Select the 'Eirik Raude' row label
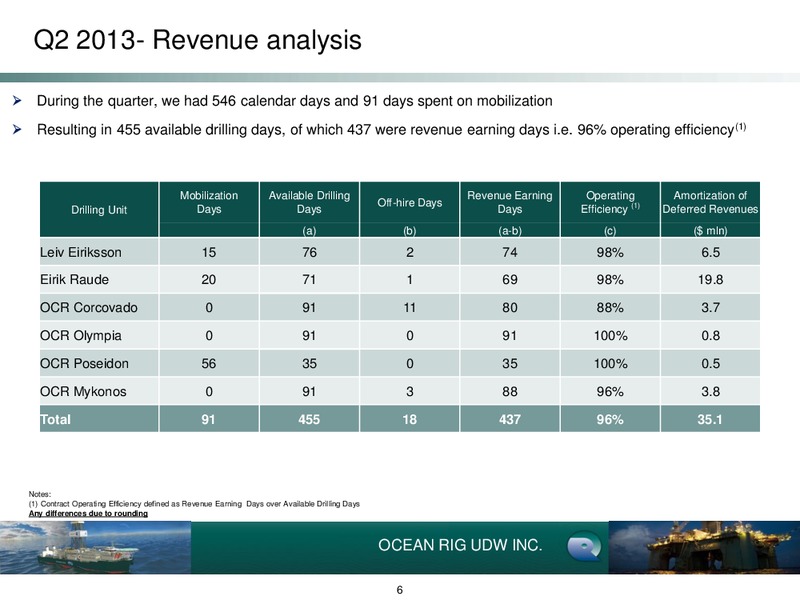 [x=74, y=280]
